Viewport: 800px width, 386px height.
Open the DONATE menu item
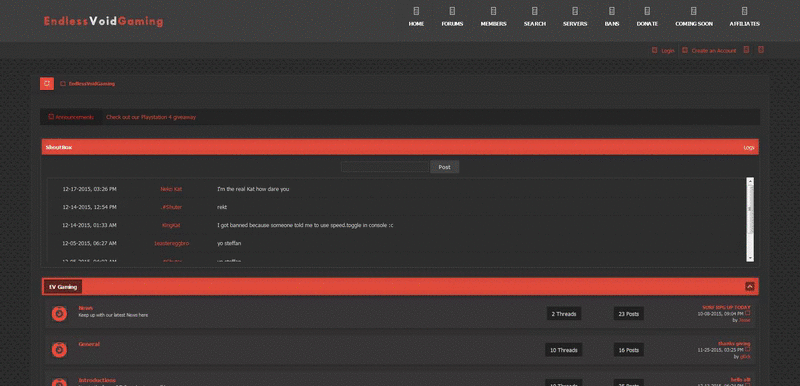click(x=647, y=24)
